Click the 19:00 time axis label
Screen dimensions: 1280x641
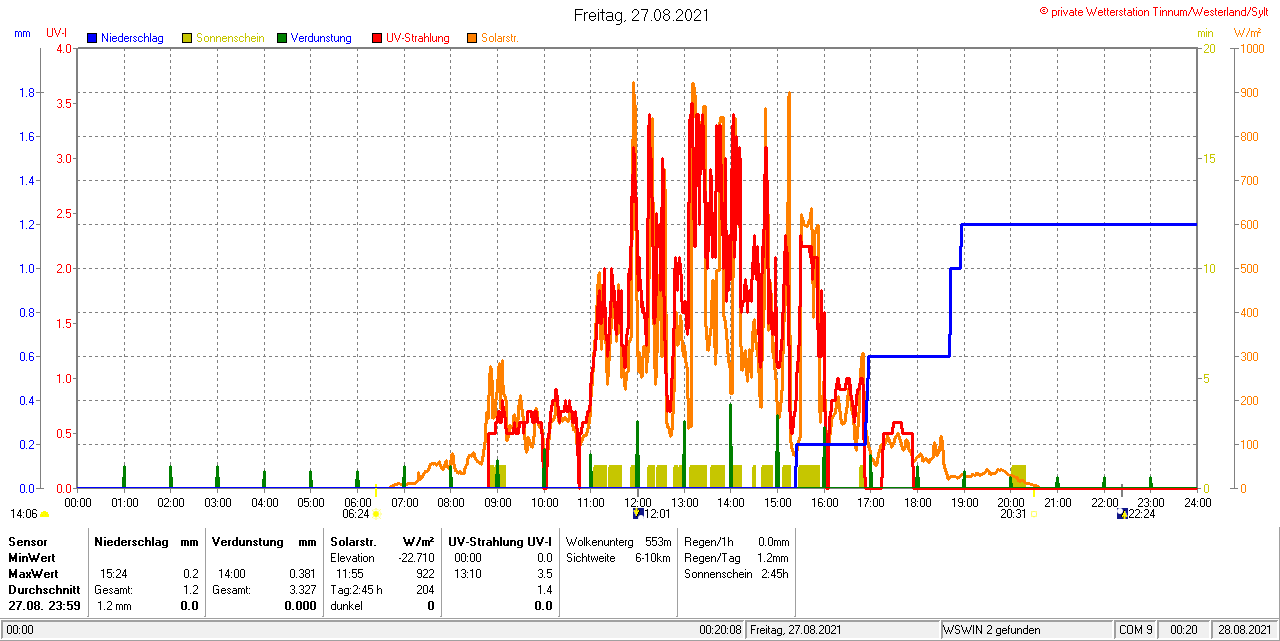(x=965, y=502)
